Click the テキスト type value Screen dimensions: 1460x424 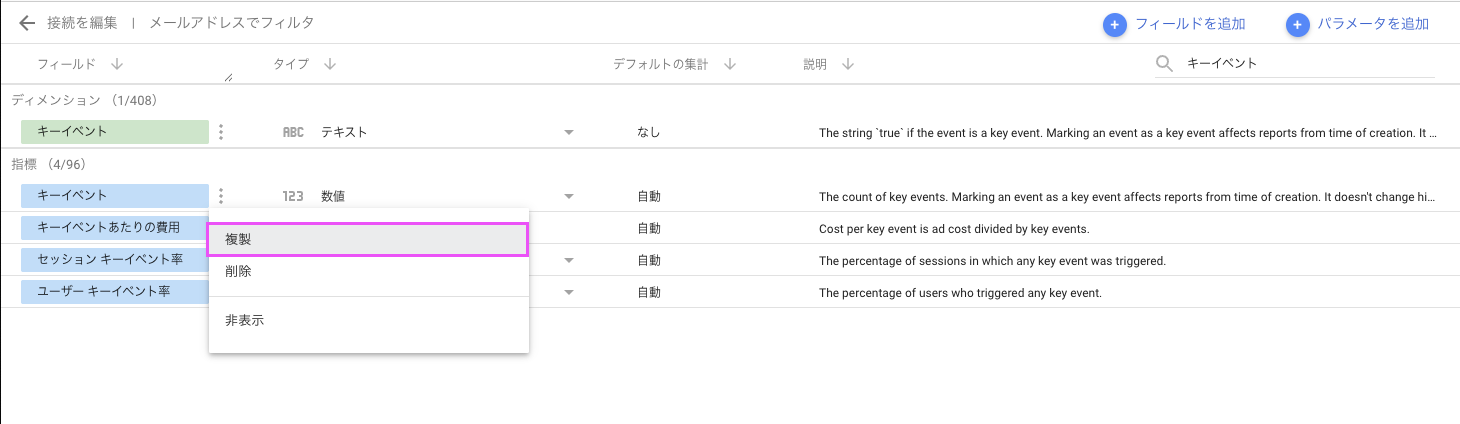(344, 132)
